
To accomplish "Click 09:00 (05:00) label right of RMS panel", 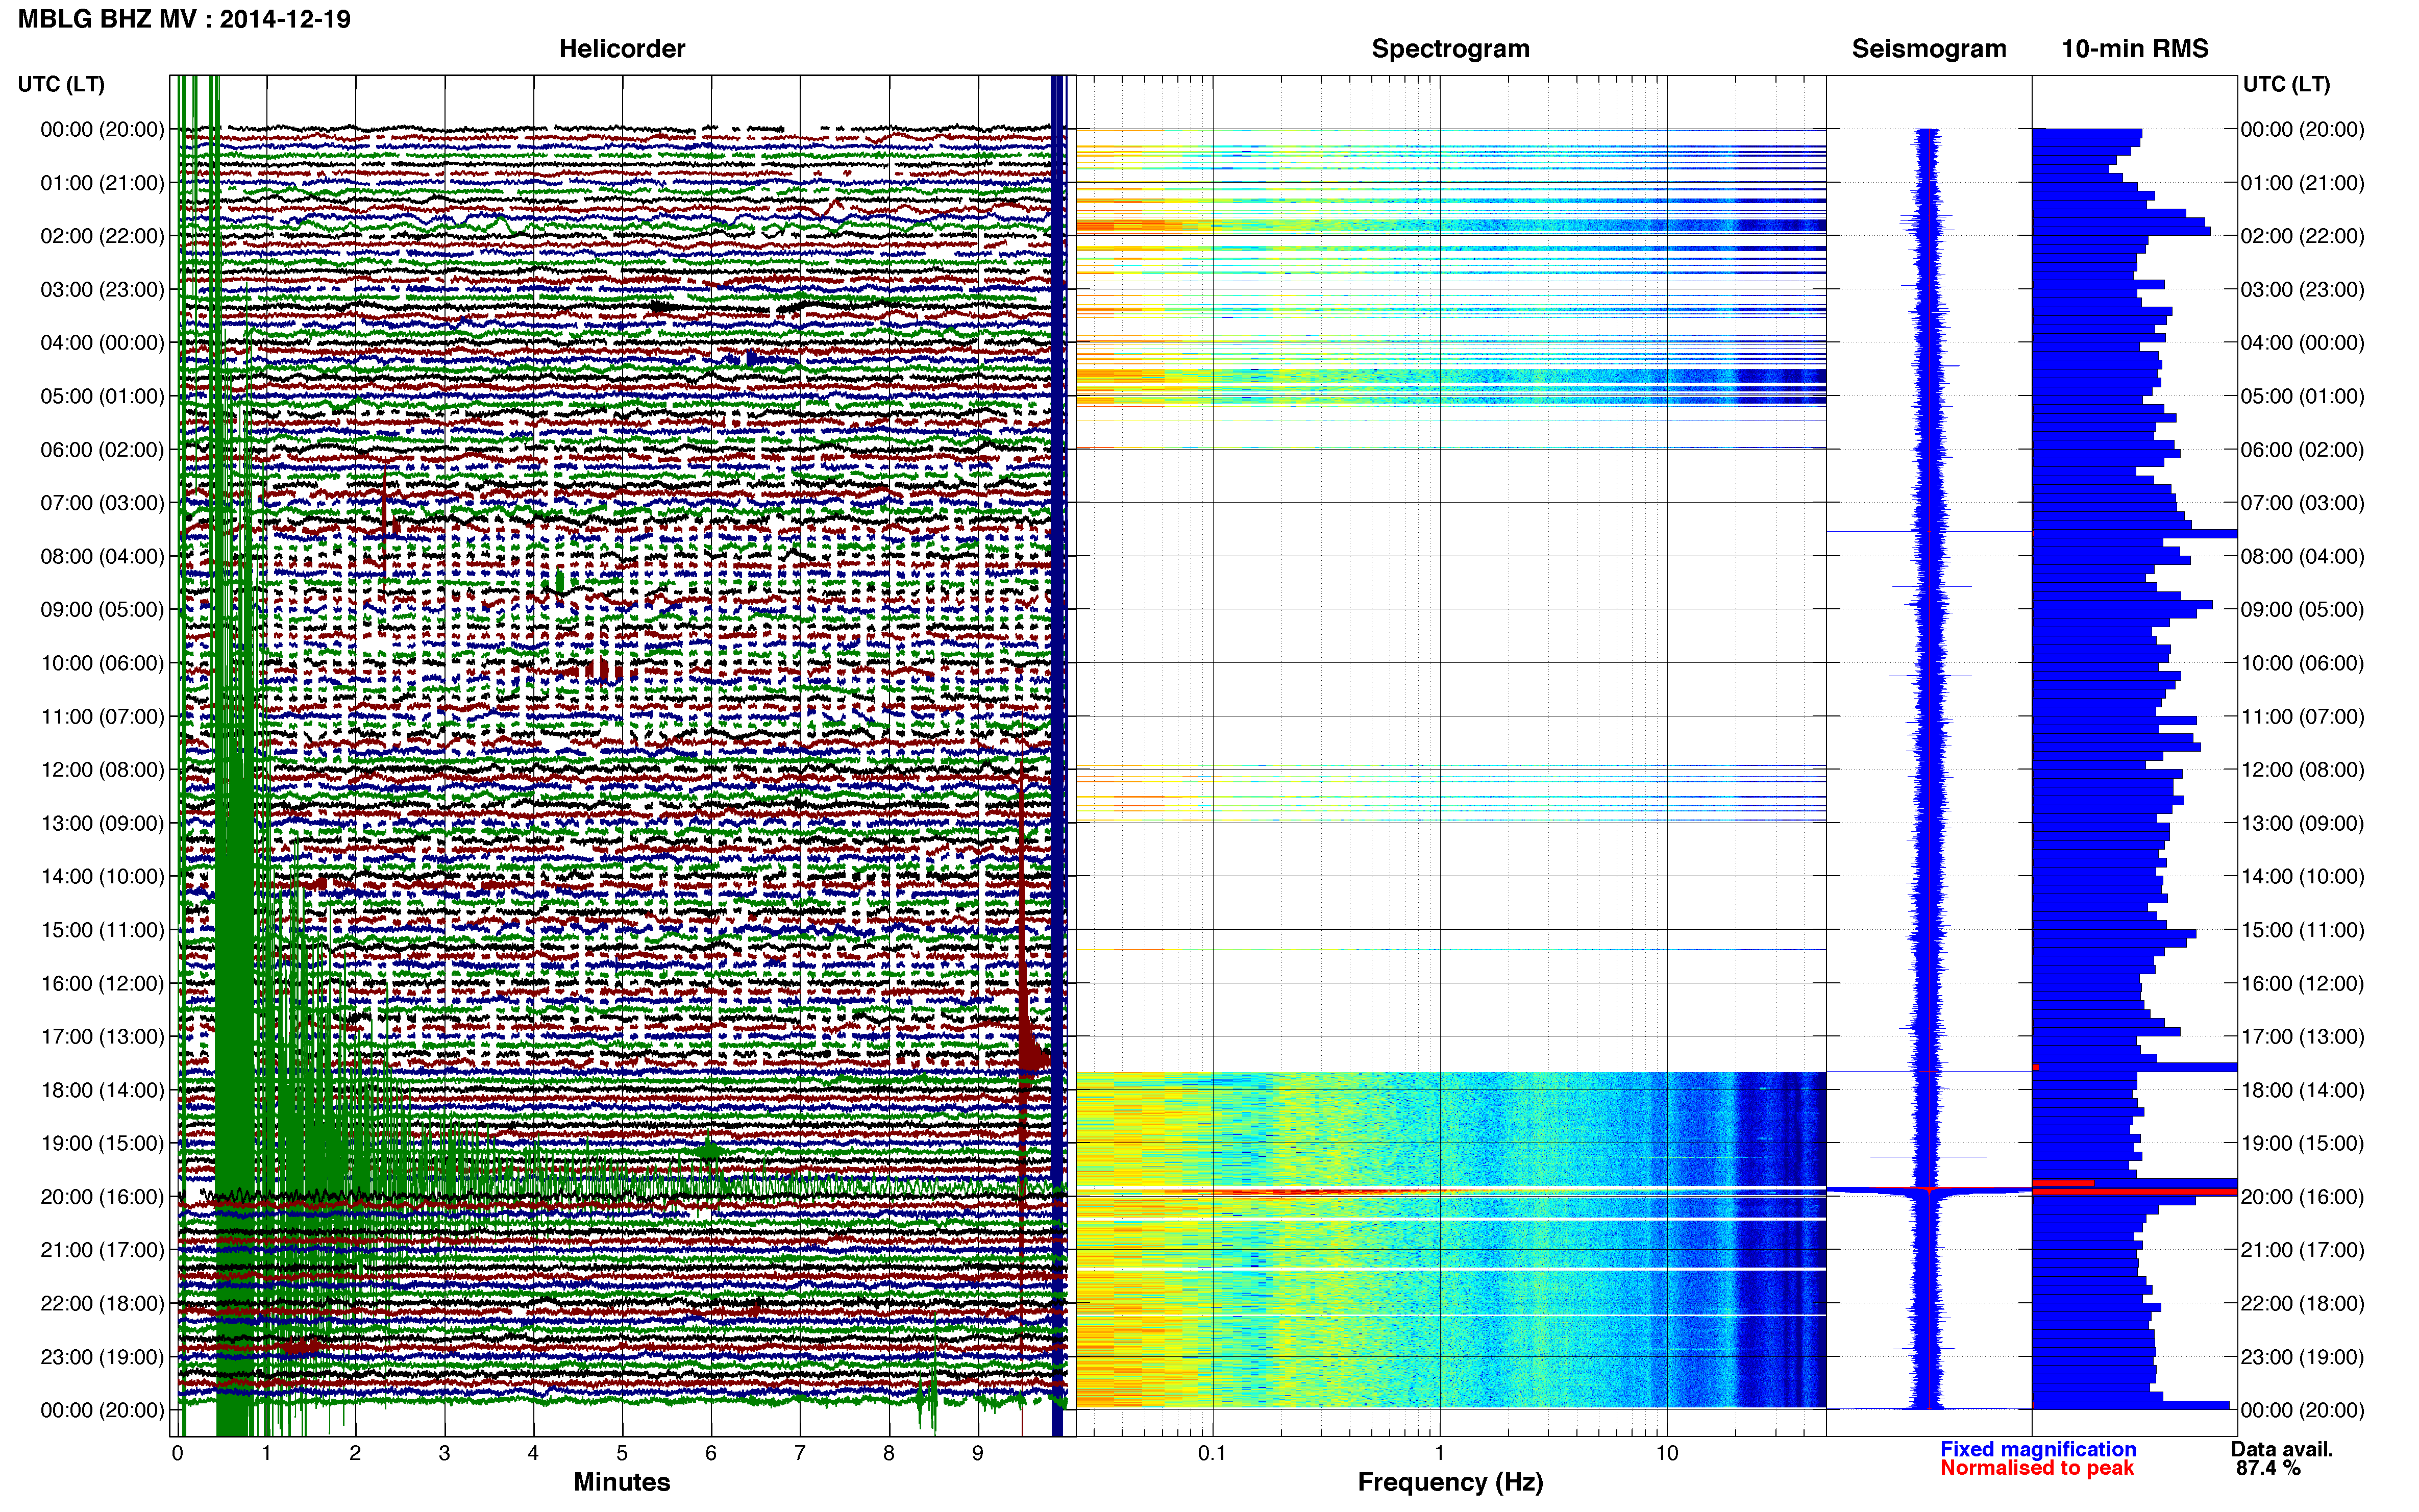I will coord(2302,610).
